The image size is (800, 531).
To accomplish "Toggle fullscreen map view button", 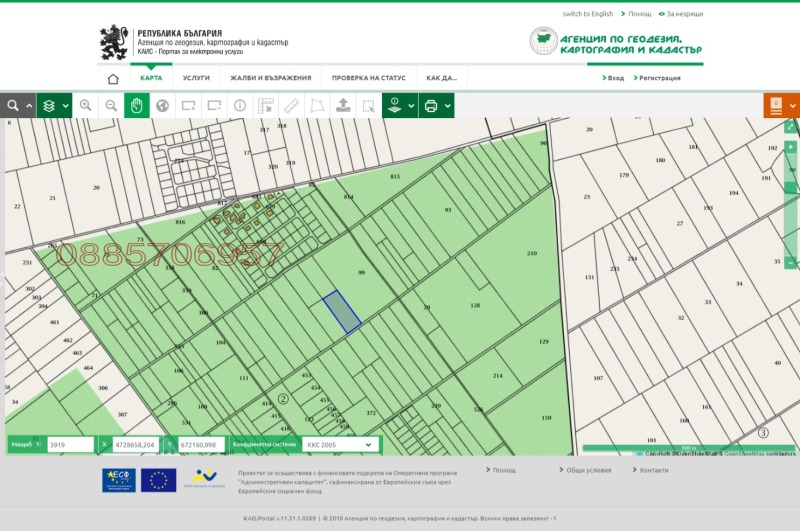I will tap(791, 127).
